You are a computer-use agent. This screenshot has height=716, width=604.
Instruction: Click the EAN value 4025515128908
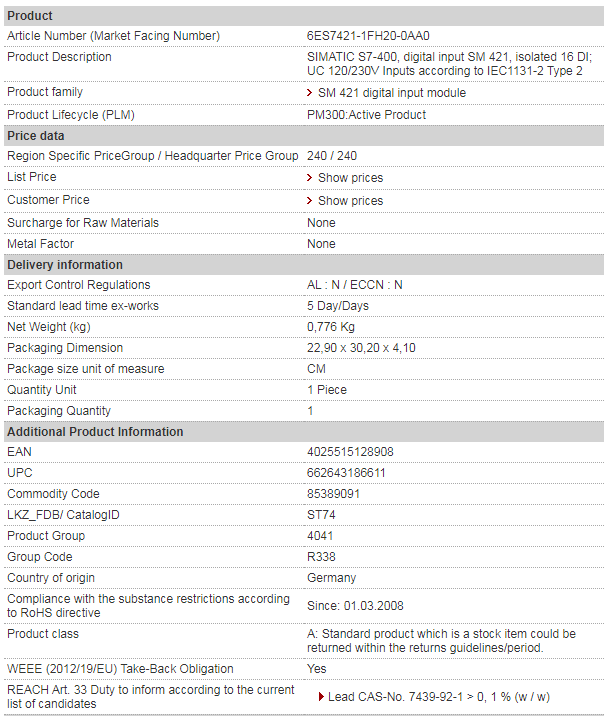pyautogui.click(x=350, y=452)
